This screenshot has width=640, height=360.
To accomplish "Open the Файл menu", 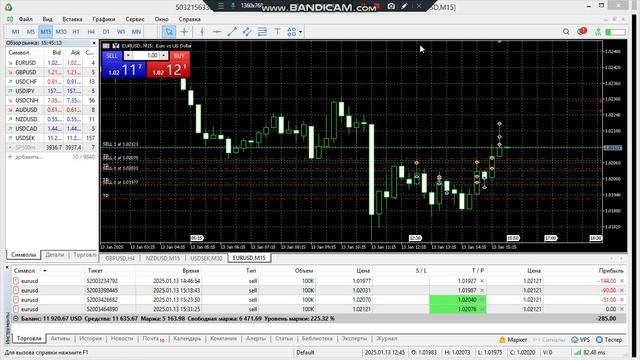I will coord(25,19).
